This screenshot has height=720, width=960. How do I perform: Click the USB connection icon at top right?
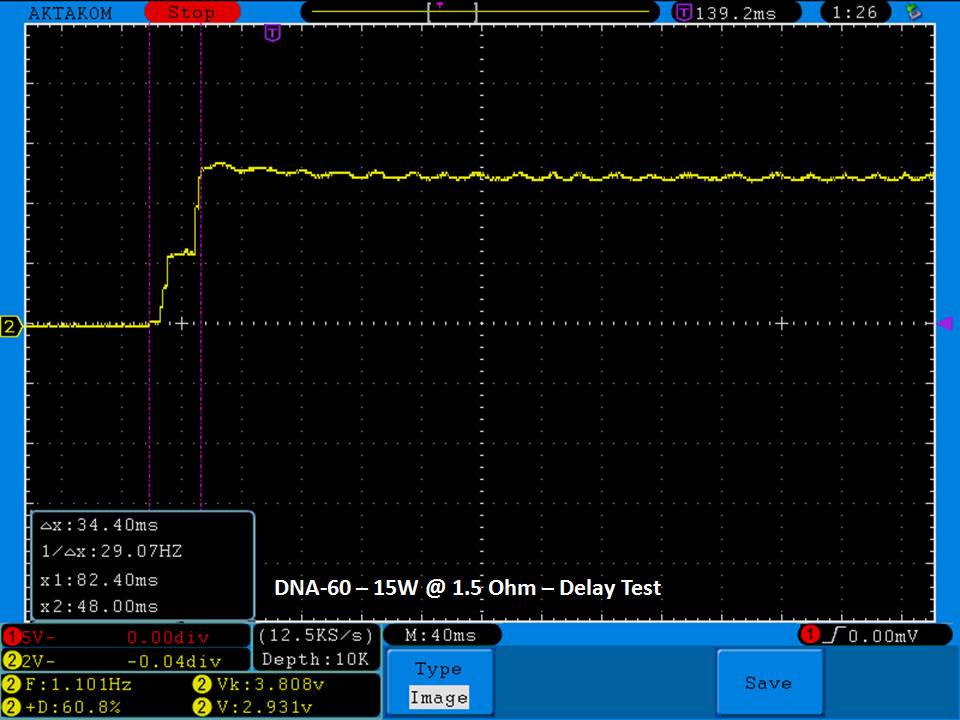tap(912, 12)
